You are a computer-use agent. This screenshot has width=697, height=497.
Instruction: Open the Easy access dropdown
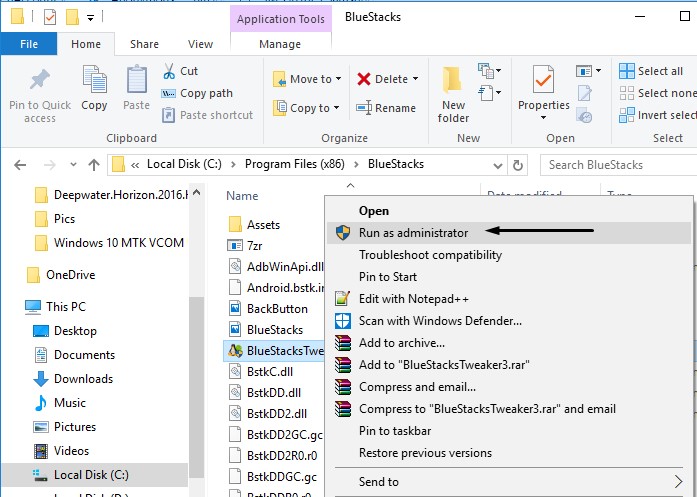click(x=489, y=93)
